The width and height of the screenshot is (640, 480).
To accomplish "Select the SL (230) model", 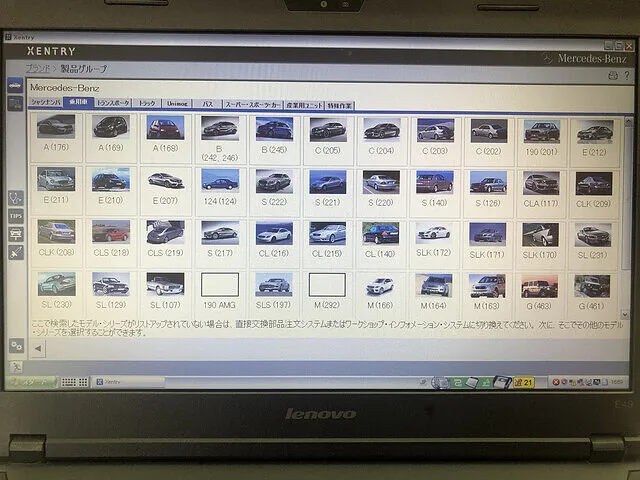I will point(56,284).
